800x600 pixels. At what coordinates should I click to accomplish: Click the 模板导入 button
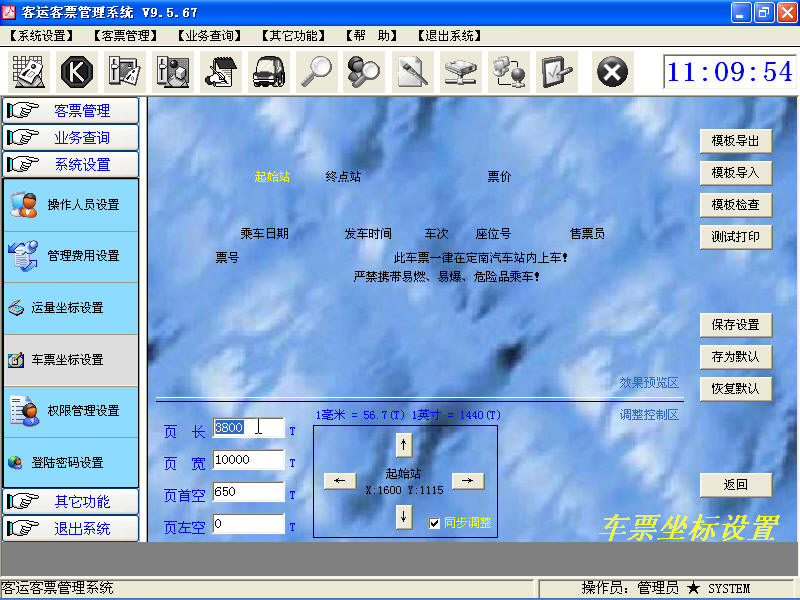736,173
